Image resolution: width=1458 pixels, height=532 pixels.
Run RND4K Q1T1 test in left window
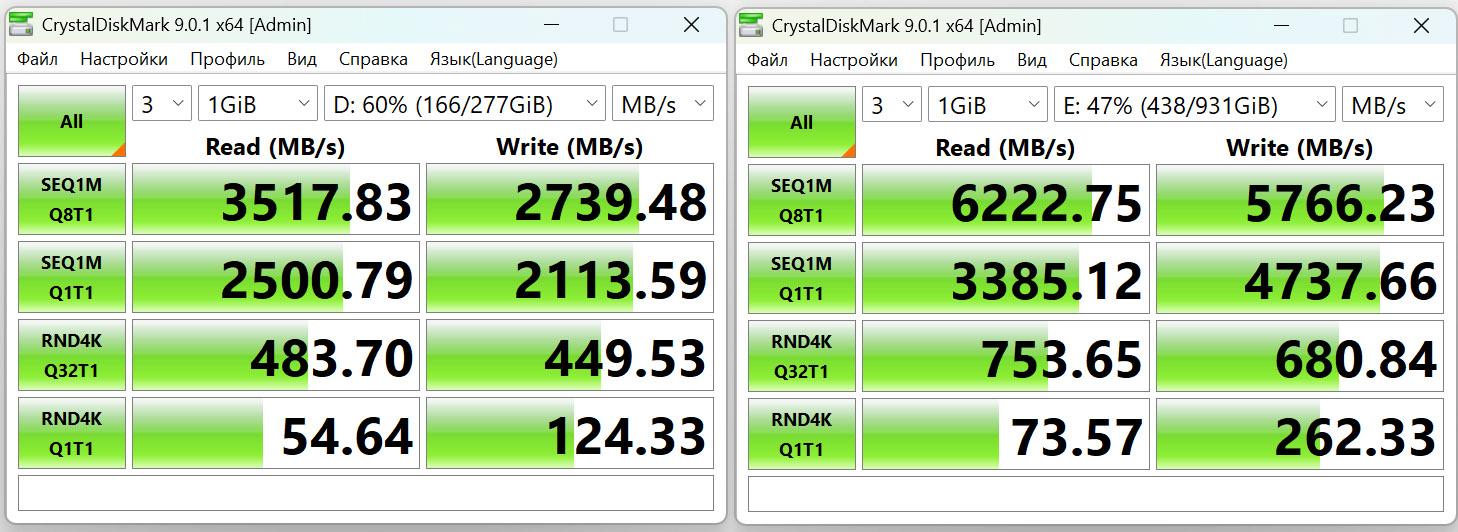[x=72, y=433]
